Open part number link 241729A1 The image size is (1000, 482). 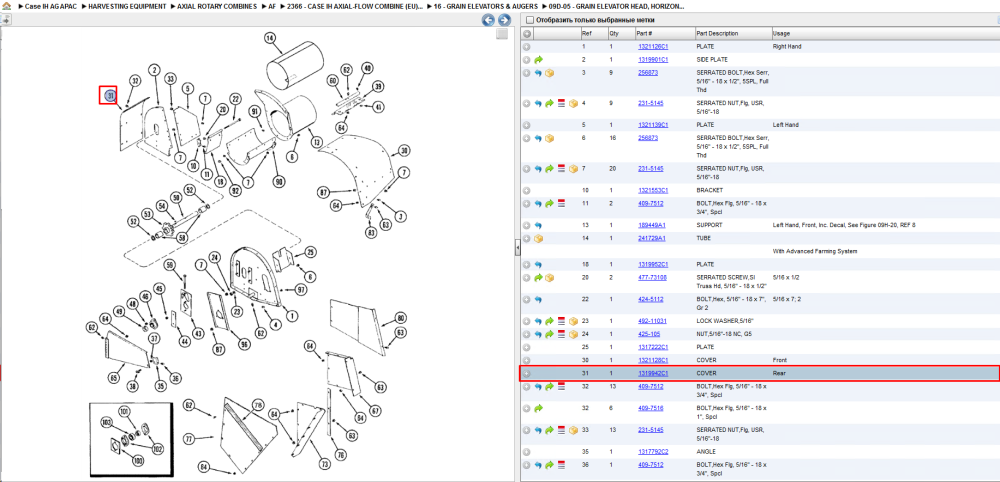pos(651,238)
